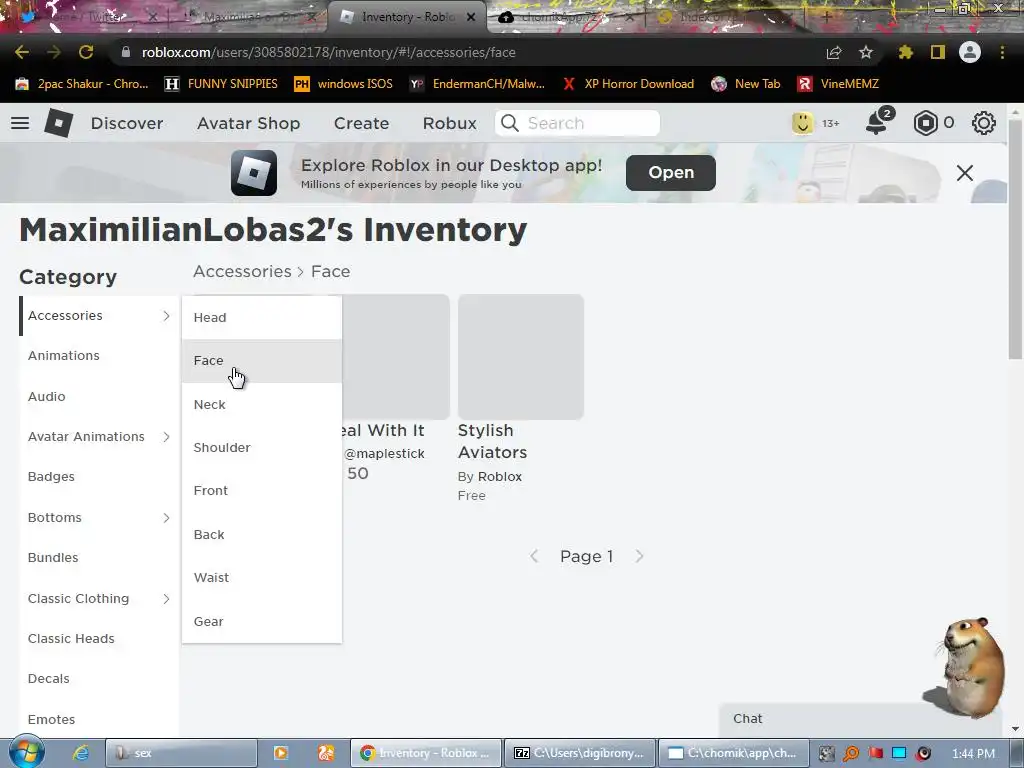Open the notifications bell icon
Screen dimensions: 1024x768
pos(876,123)
